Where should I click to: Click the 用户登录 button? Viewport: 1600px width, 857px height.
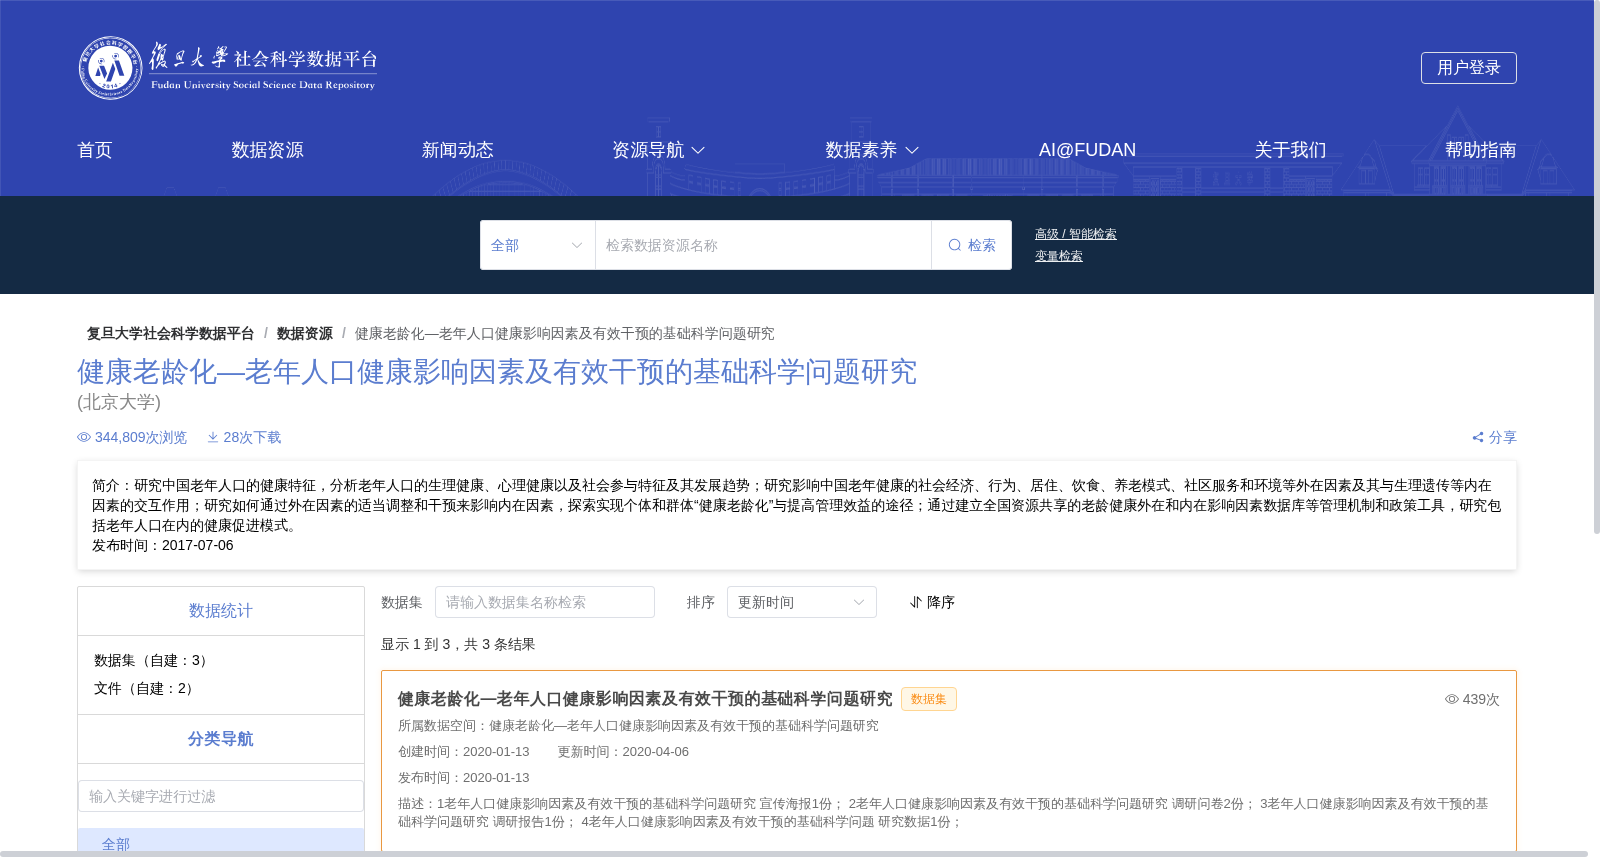[1469, 68]
